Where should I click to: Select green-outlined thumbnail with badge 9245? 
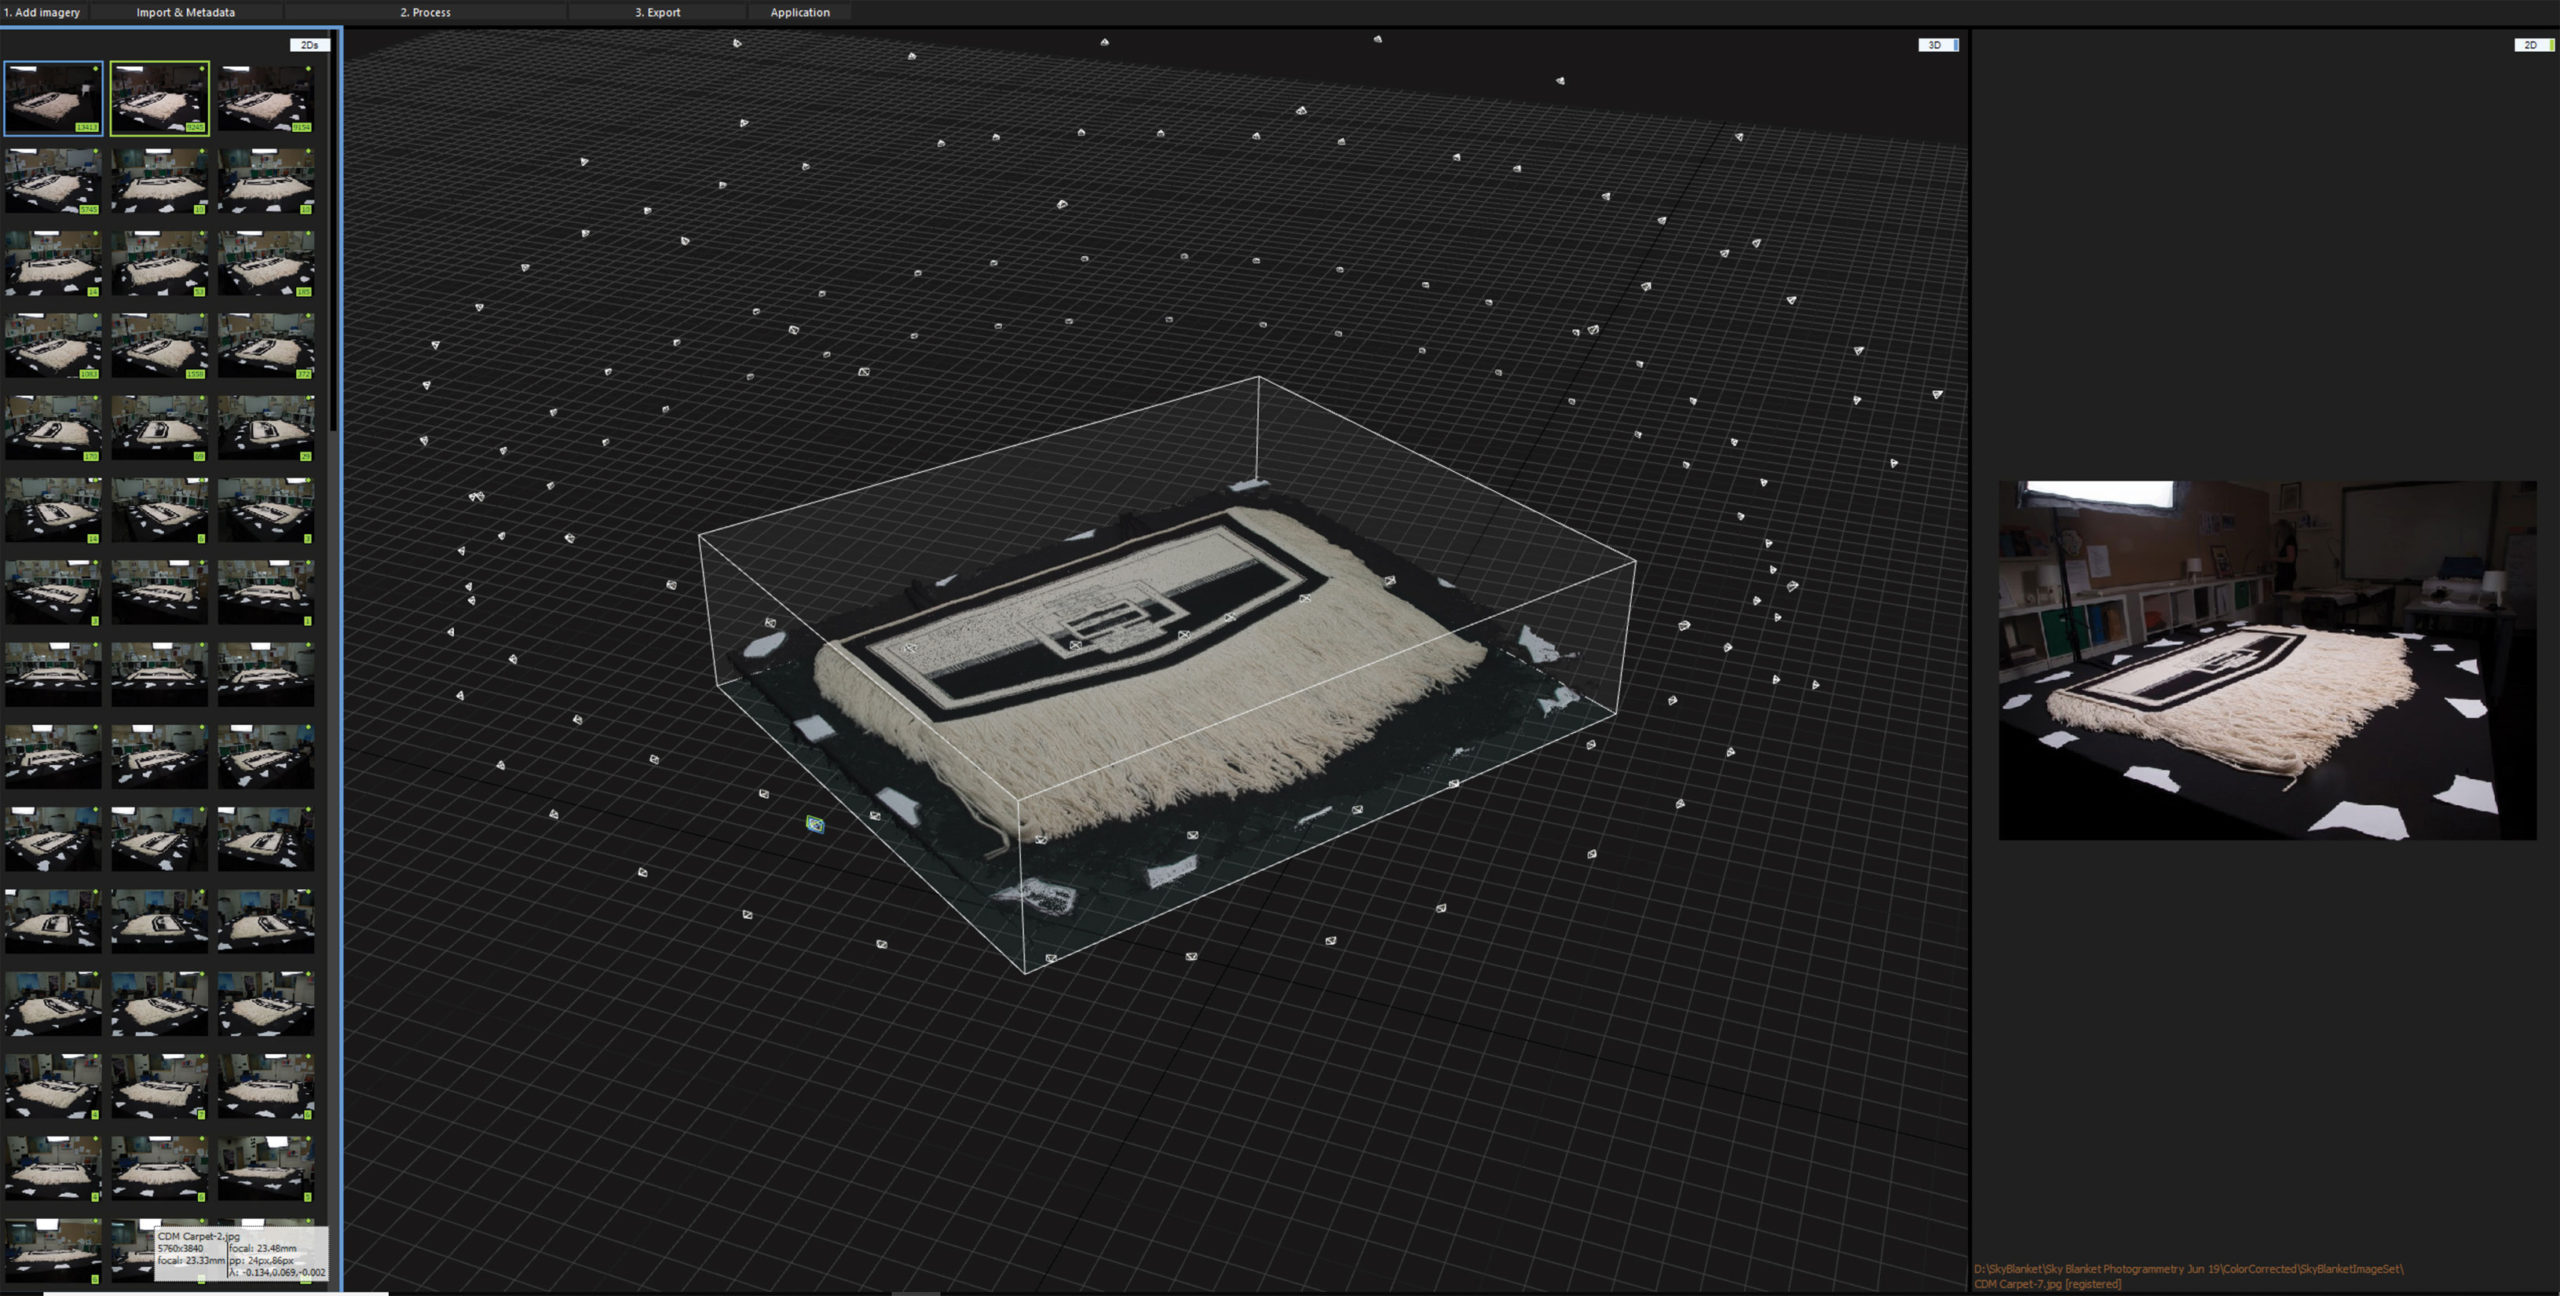159,98
